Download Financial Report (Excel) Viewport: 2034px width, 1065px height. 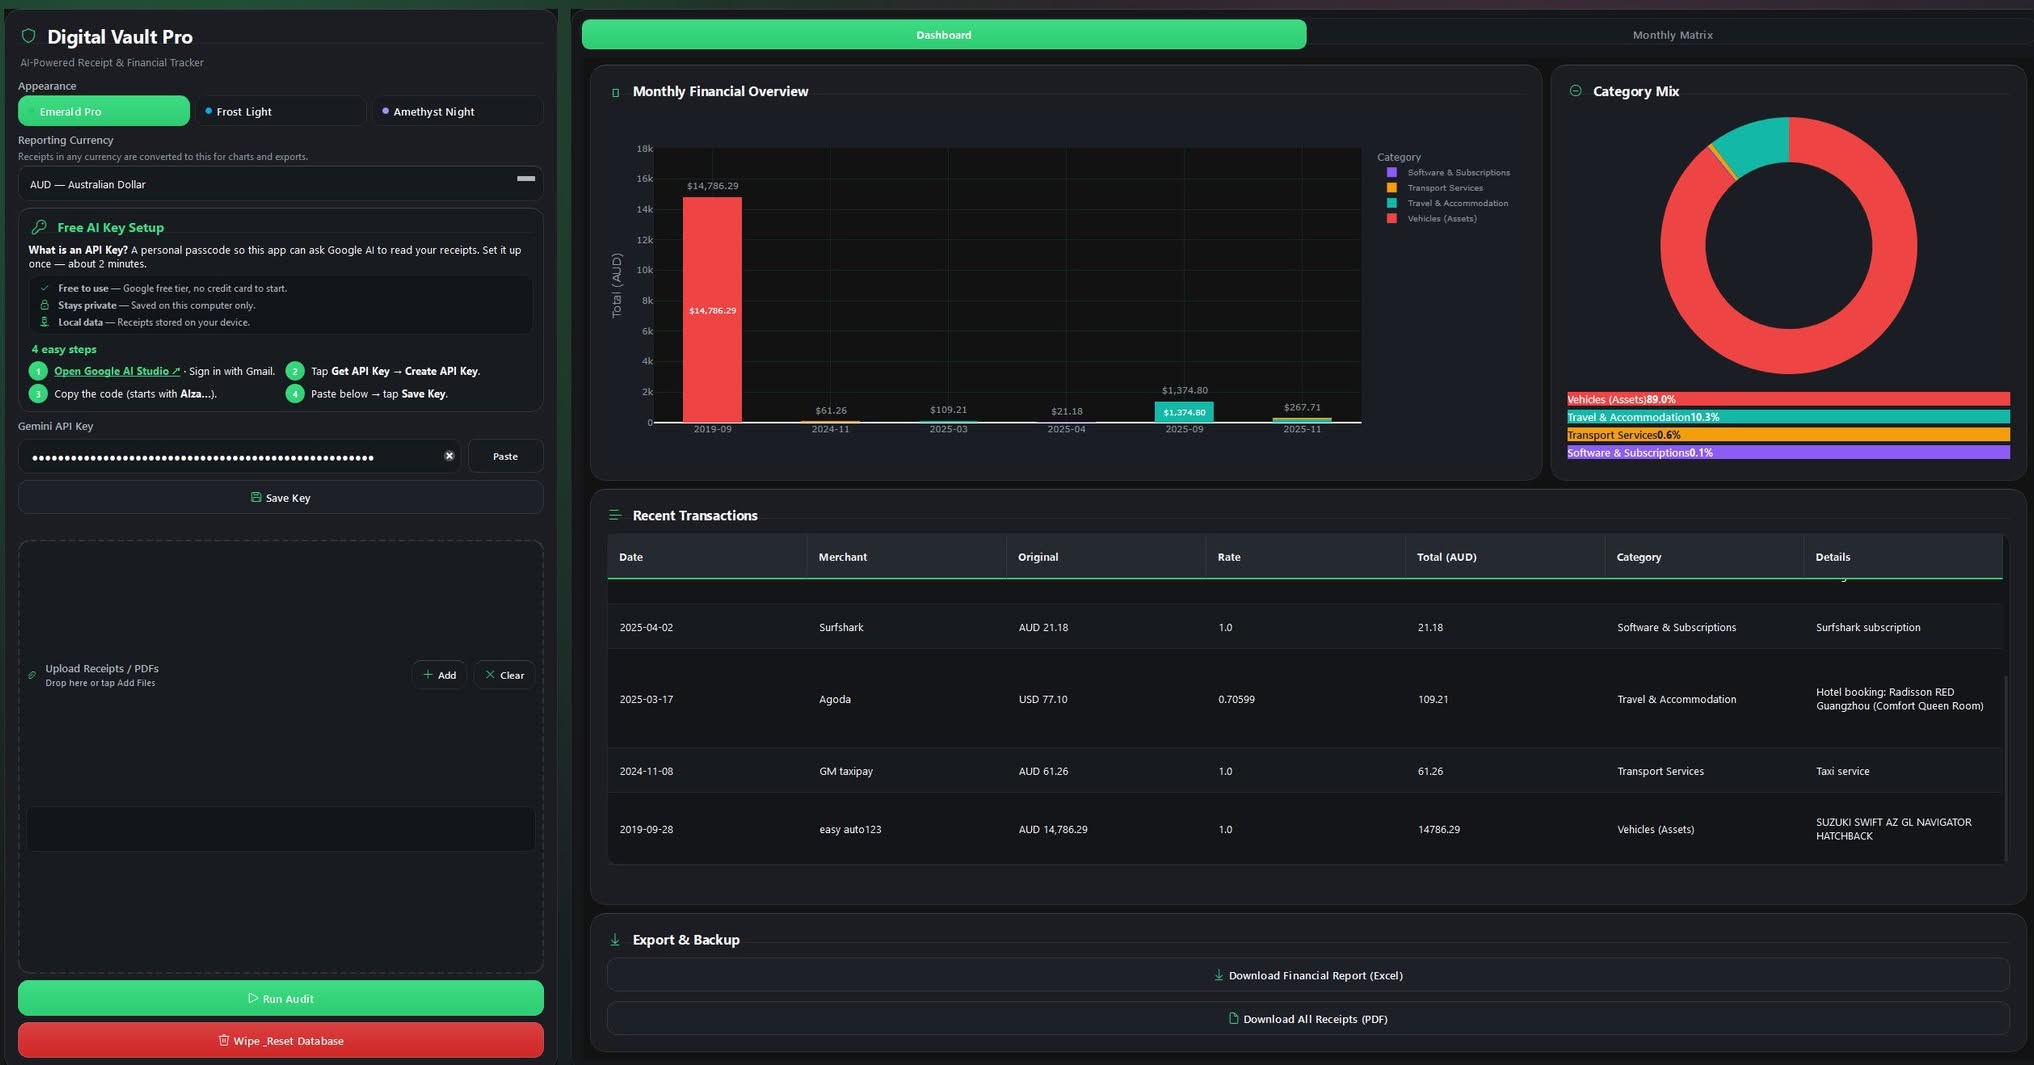tap(1308, 975)
